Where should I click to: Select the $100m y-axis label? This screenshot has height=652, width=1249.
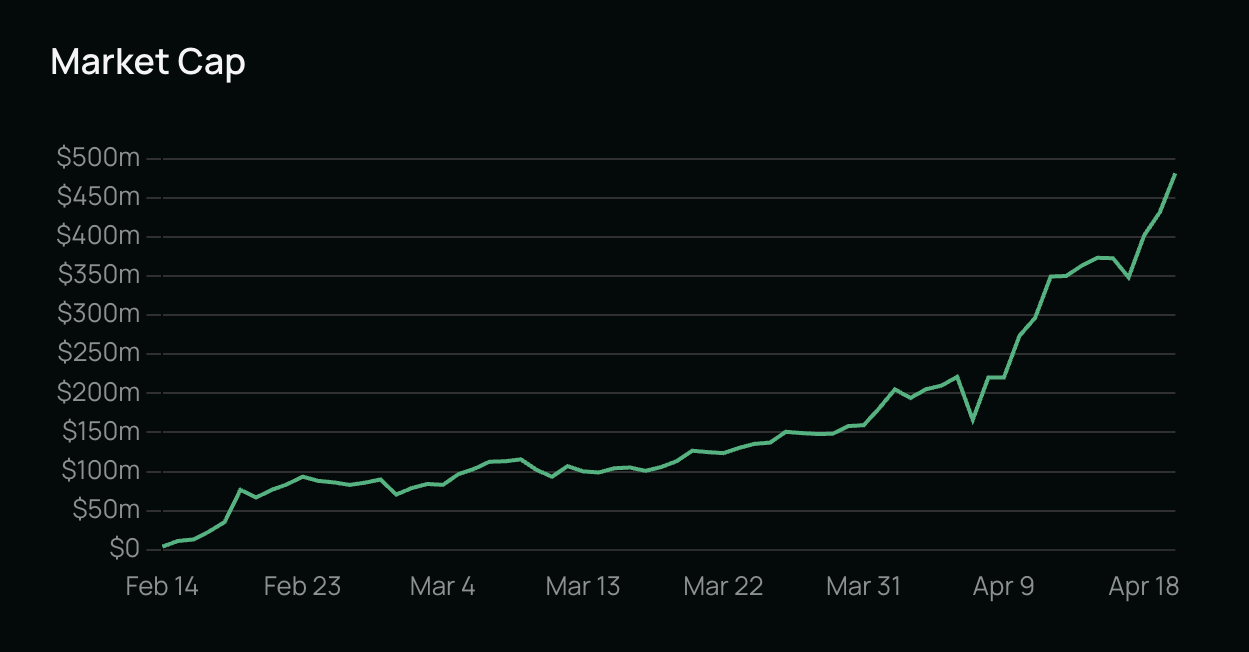click(100, 471)
